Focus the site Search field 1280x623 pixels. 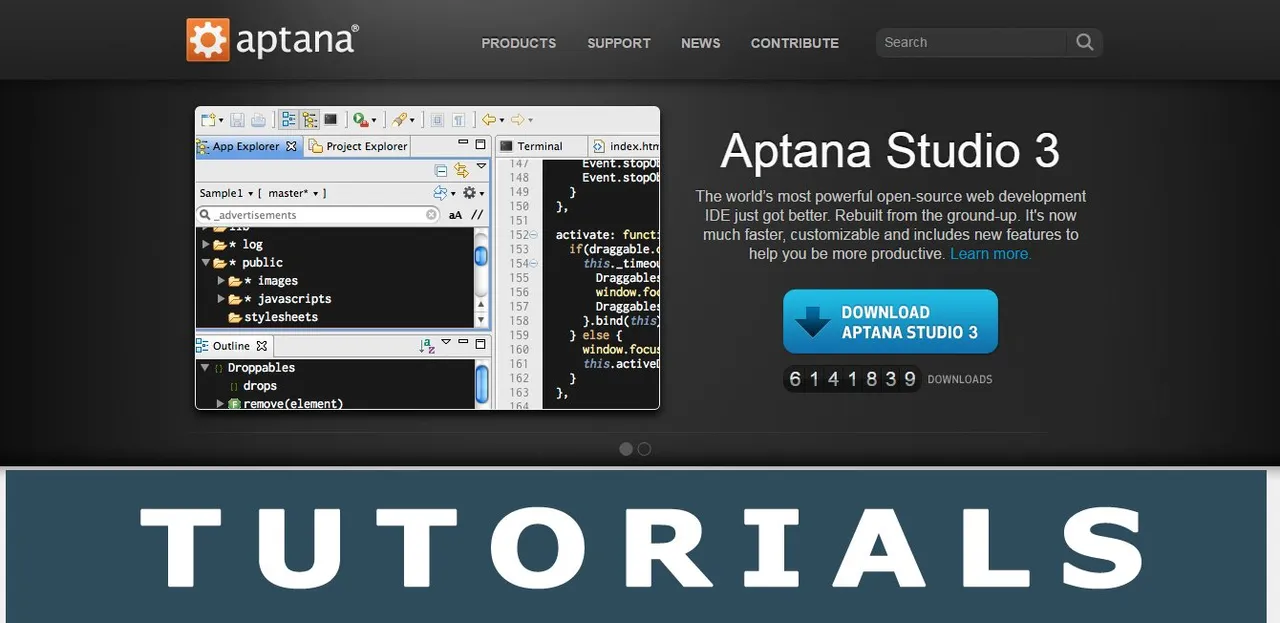point(970,42)
